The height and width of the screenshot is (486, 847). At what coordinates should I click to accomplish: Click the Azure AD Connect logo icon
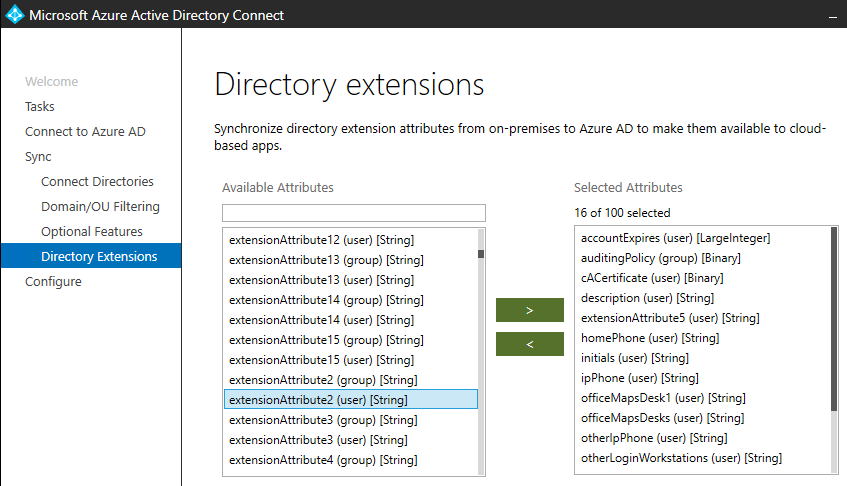tap(15, 15)
